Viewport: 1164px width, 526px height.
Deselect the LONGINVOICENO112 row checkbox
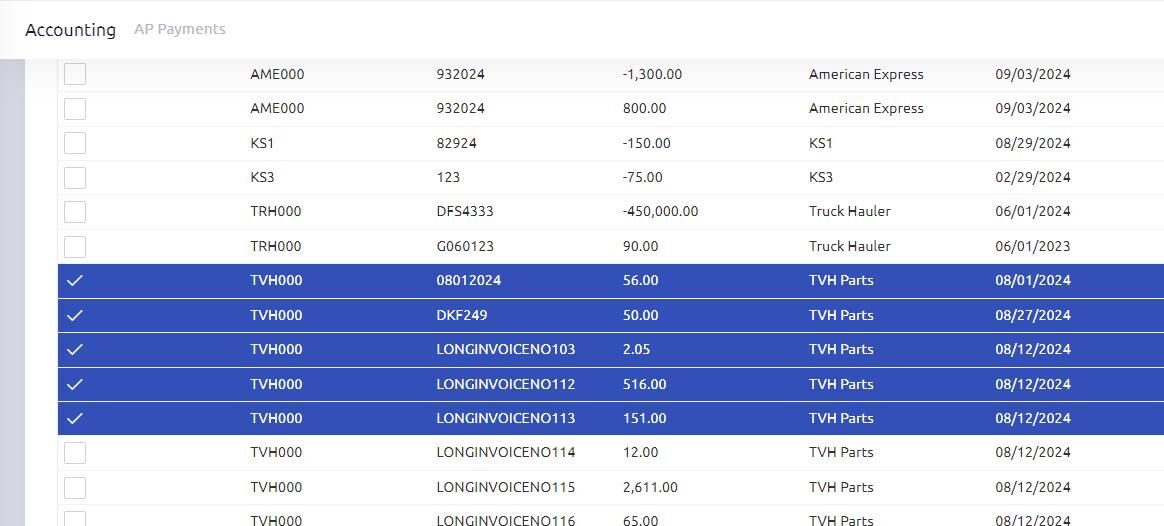[x=75, y=384]
